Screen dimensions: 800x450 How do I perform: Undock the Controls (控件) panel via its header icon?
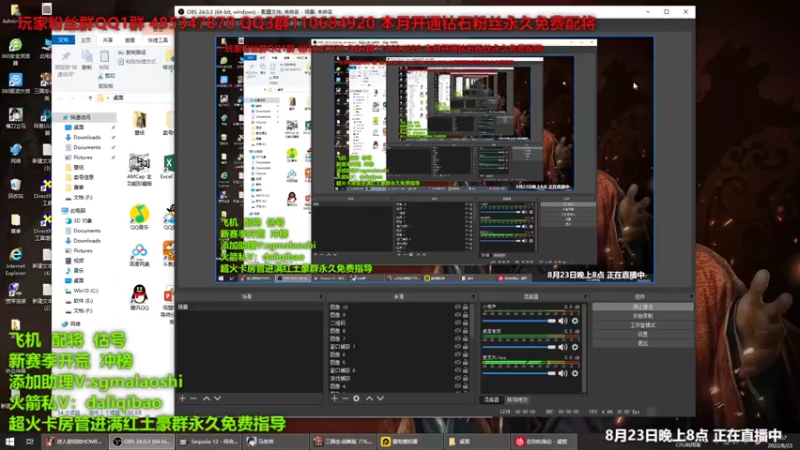click(x=691, y=296)
